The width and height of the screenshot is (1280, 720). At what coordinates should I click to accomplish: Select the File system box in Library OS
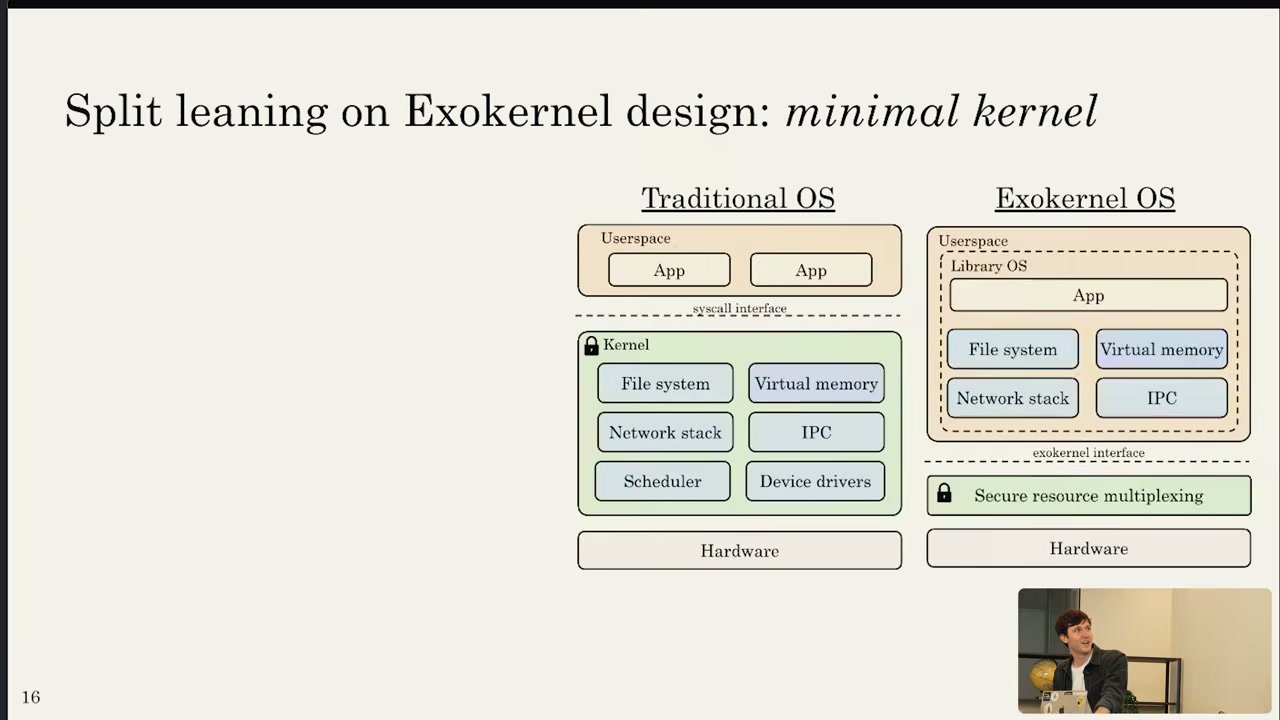tap(1013, 349)
